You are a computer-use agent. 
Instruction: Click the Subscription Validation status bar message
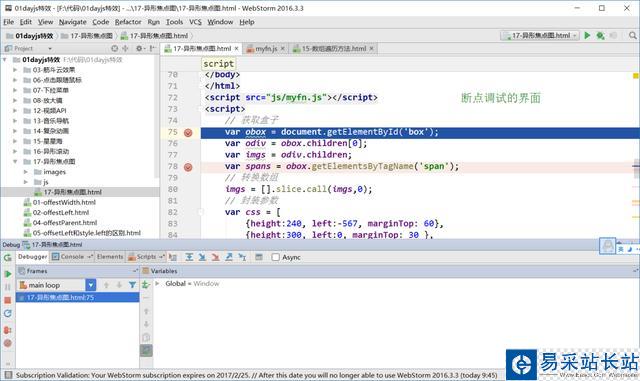tap(256, 375)
